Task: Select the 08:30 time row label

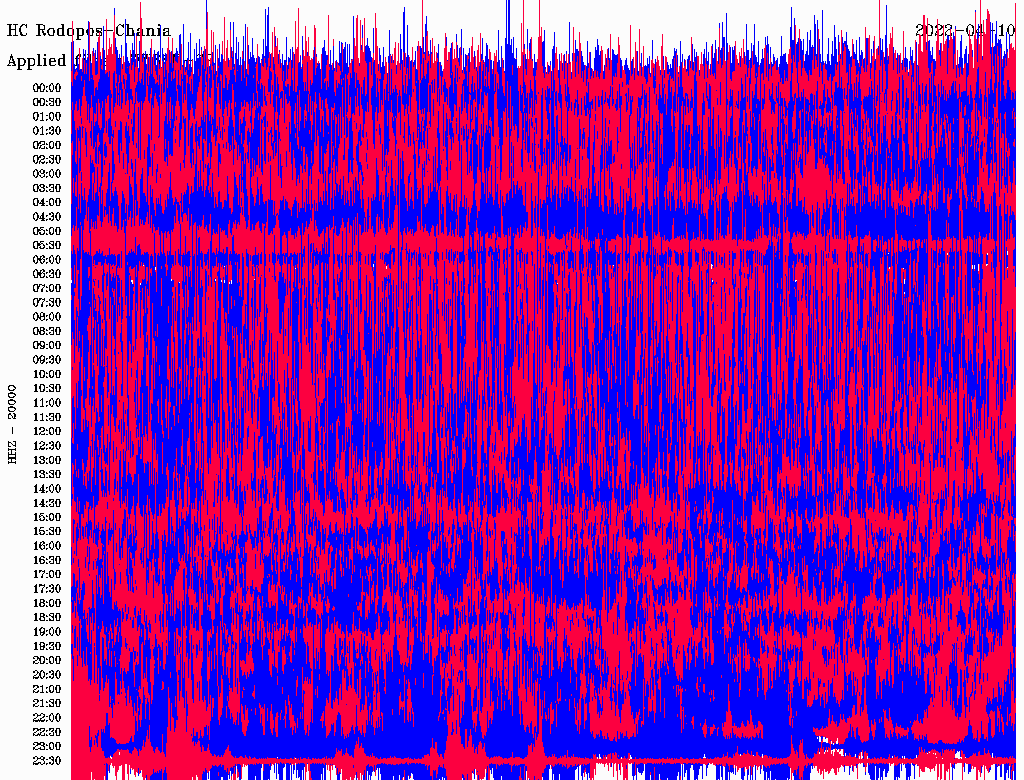Action: coord(47,331)
